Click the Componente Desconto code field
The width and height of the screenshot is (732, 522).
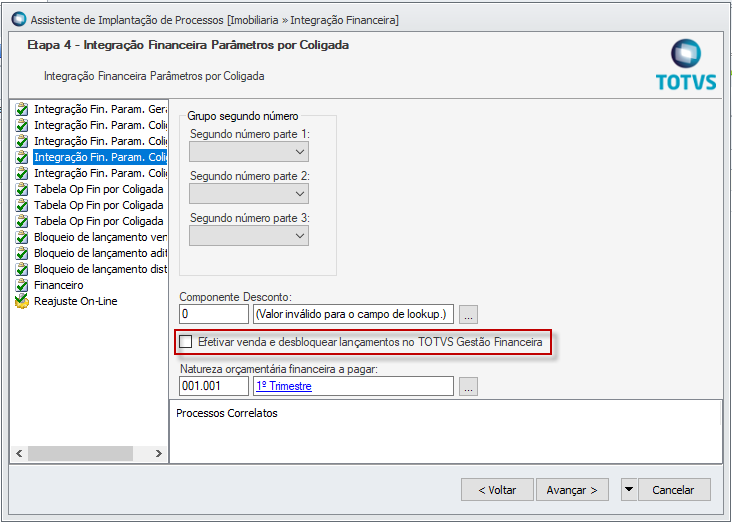(x=214, y=314)
